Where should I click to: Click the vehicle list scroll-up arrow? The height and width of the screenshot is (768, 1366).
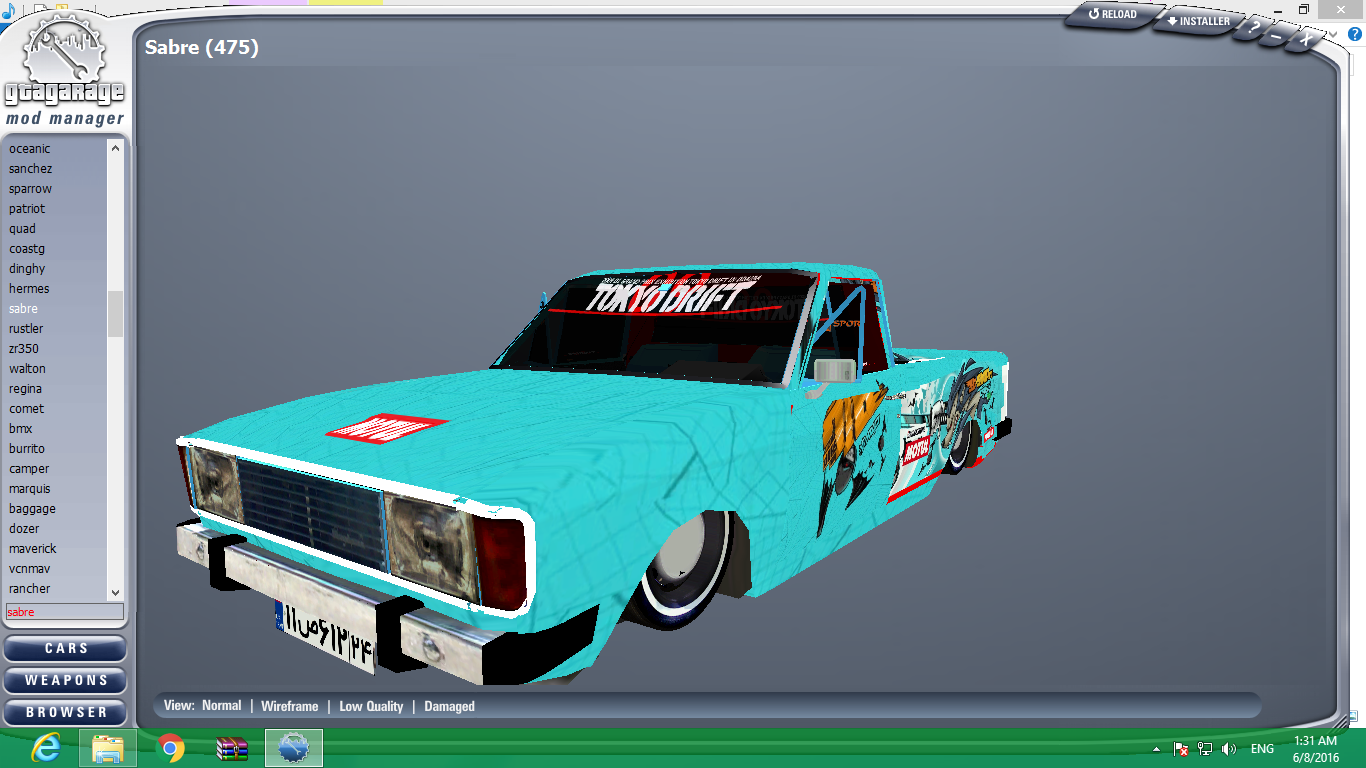[115, 148]
